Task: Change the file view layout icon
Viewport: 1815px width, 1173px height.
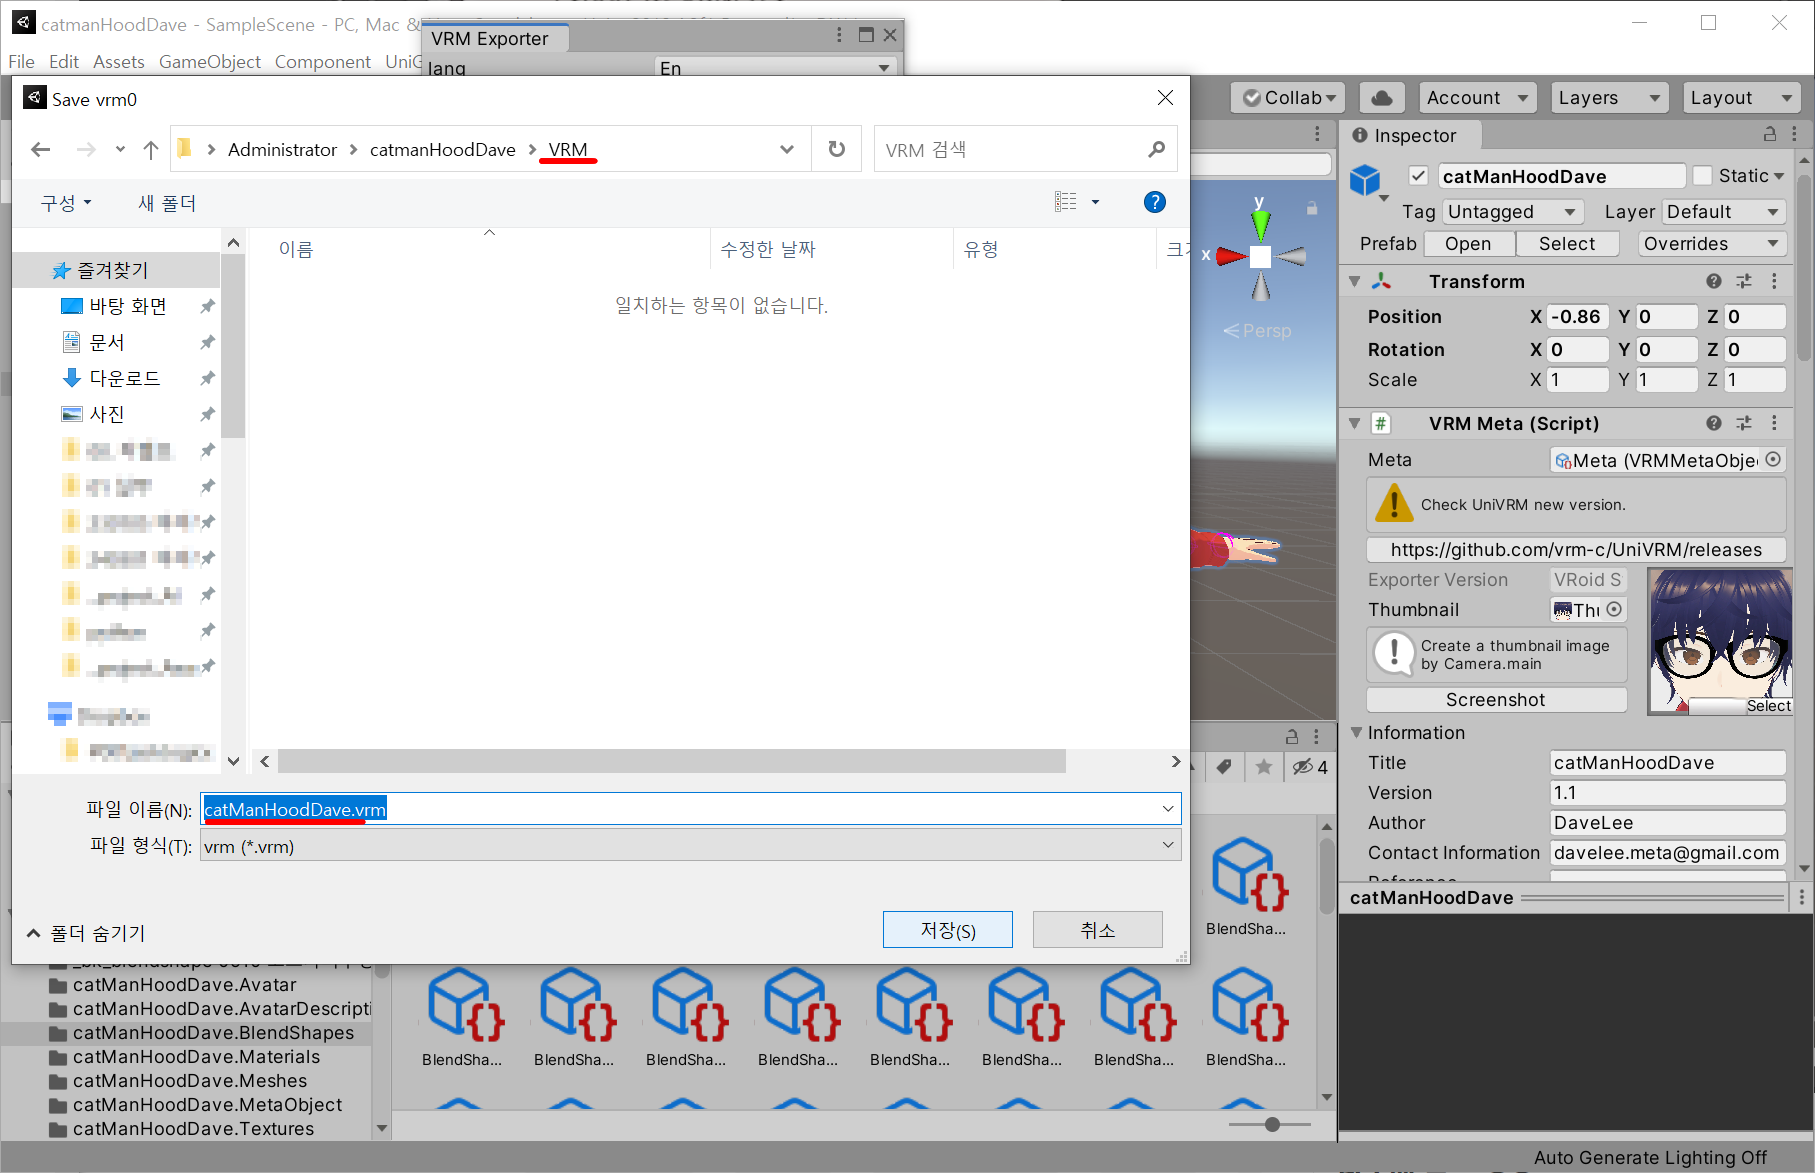Action: tap(1066, 202)
